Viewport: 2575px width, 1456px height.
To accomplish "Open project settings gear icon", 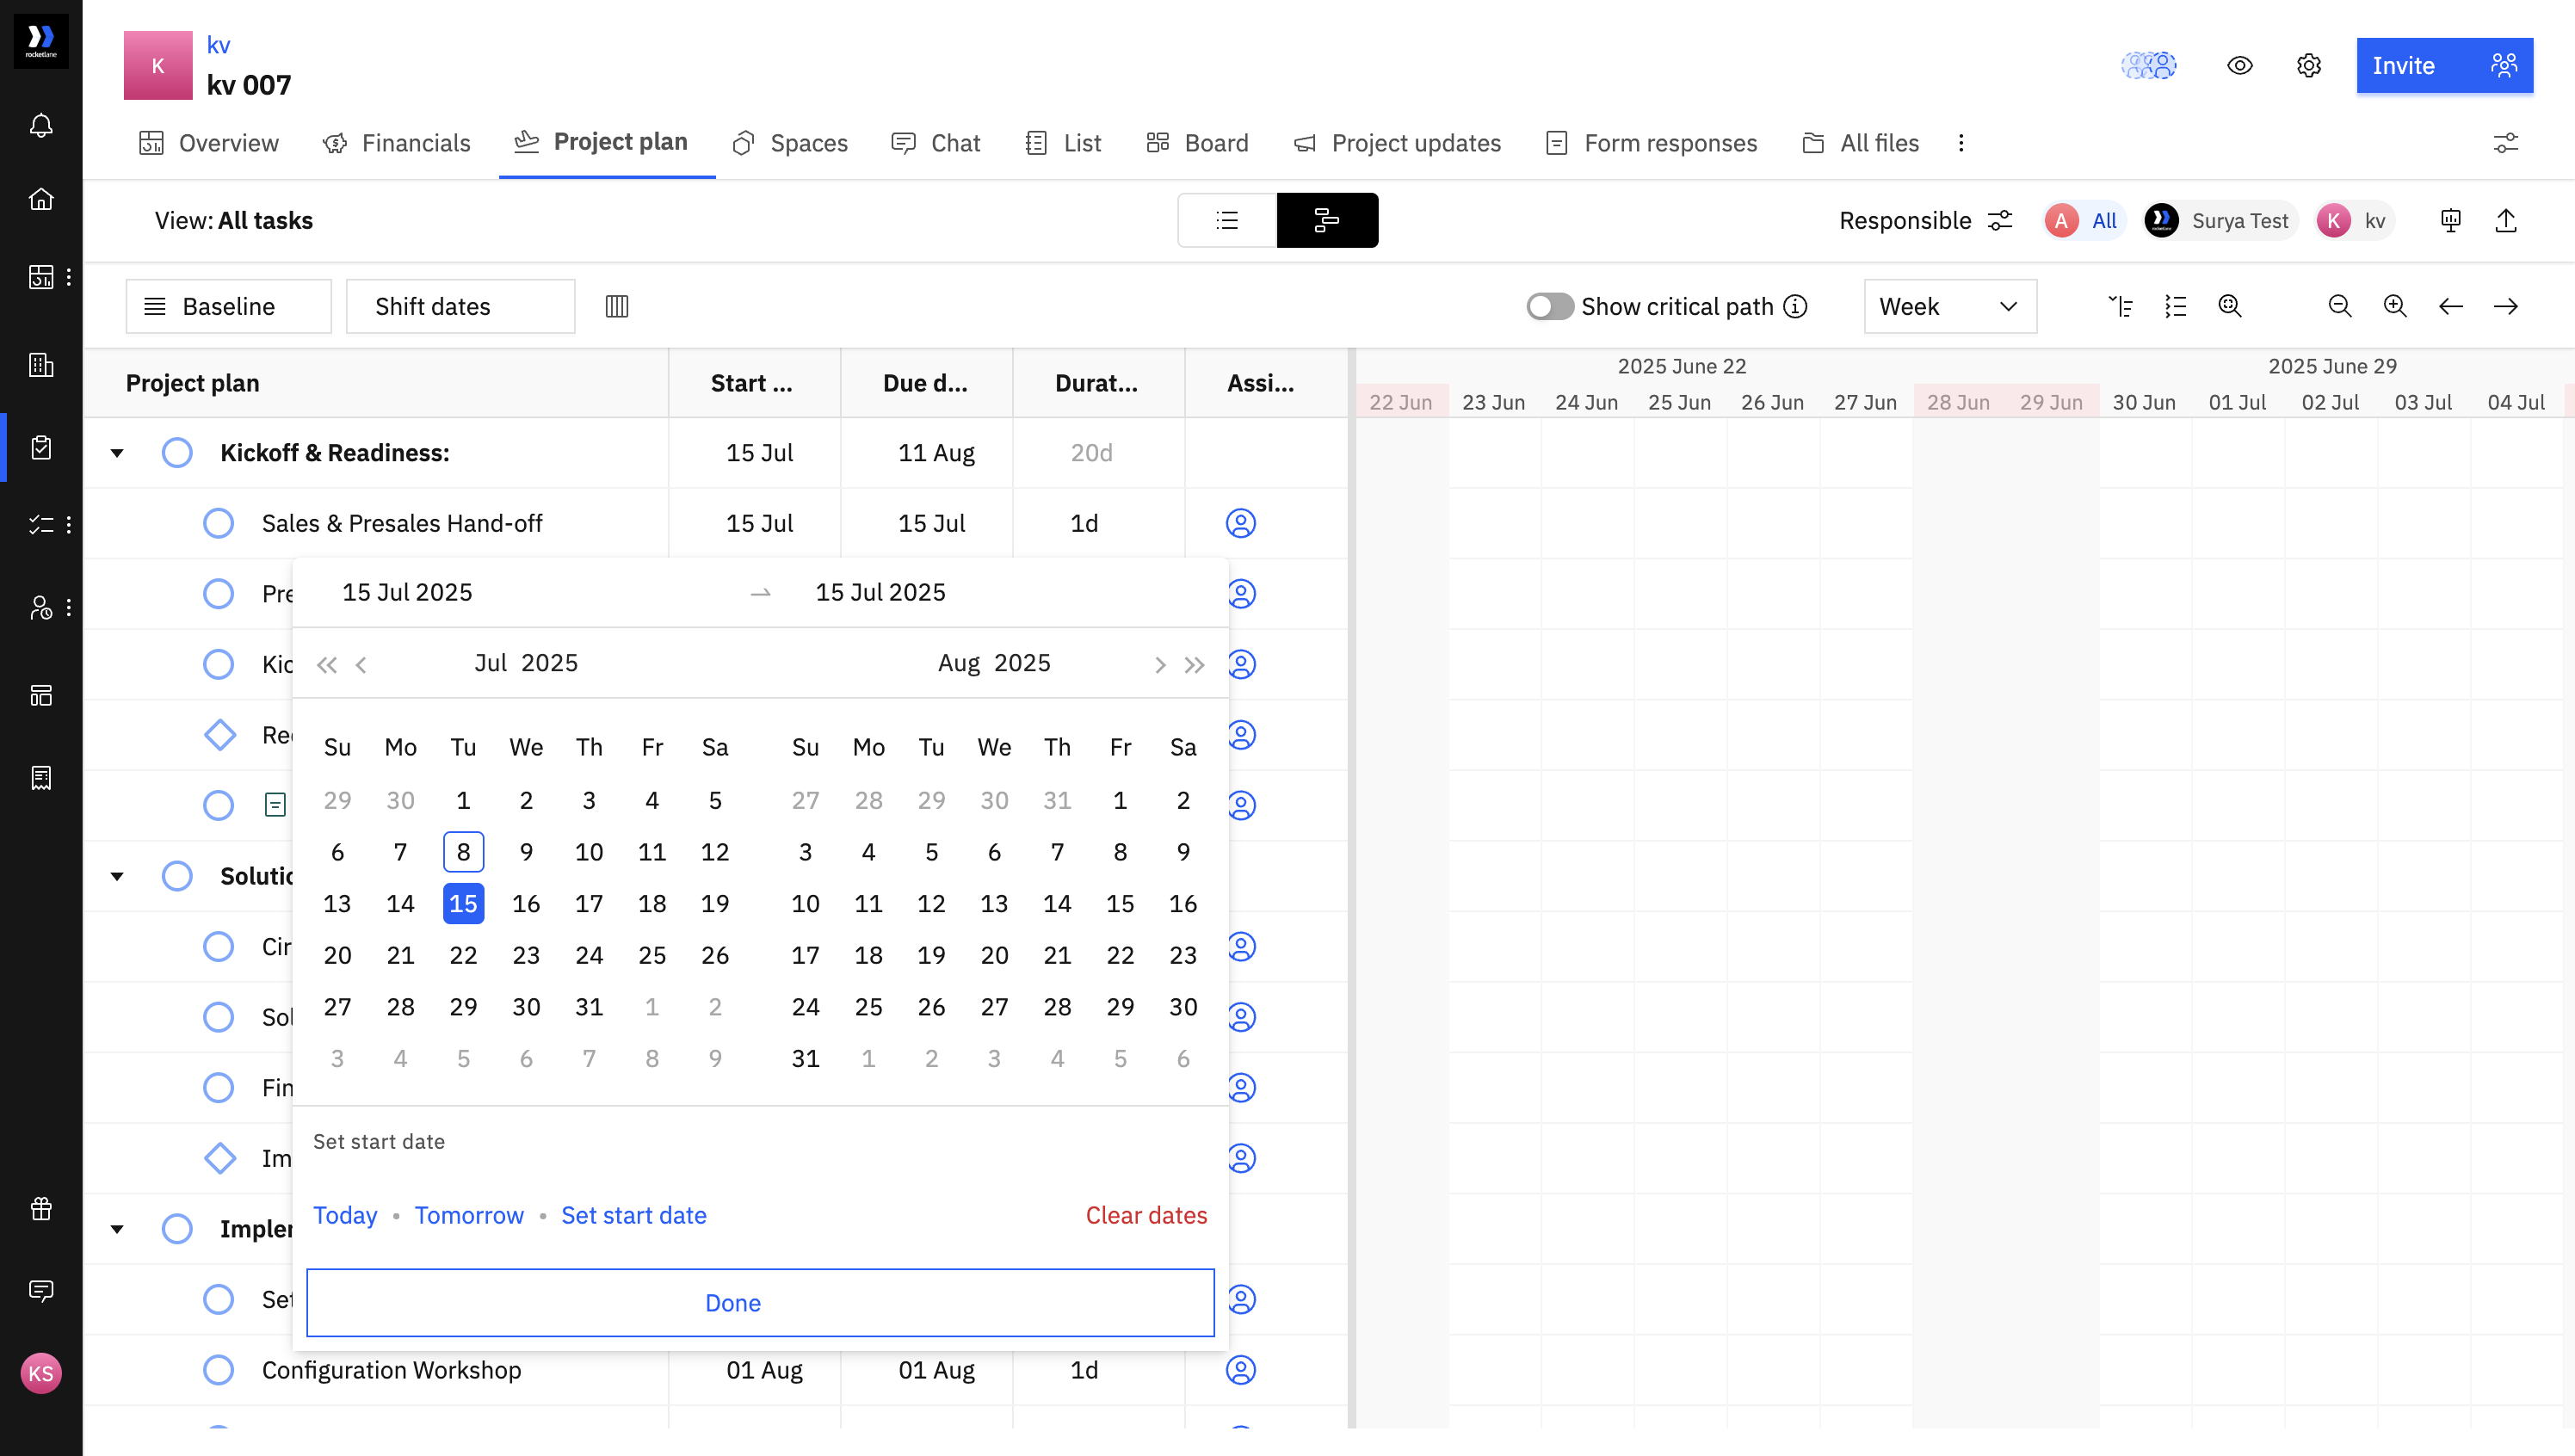I will pyautogui.click(x=2308, y=66).
